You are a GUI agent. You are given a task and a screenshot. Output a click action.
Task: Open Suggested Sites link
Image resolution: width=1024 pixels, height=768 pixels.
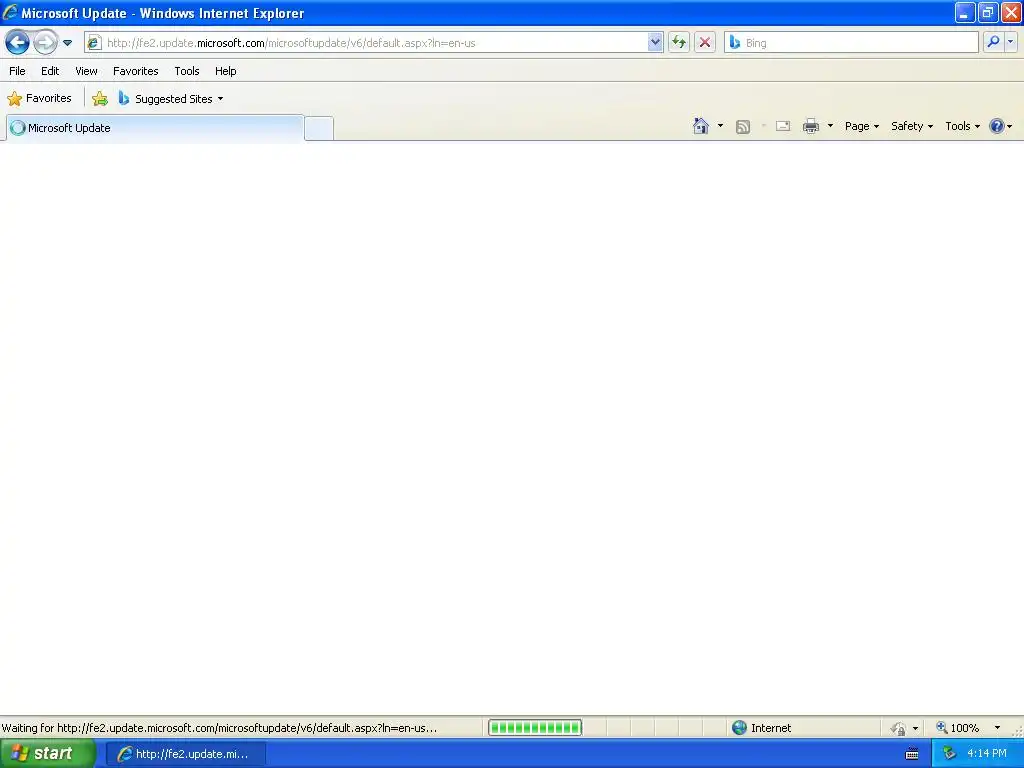(x=170, y=99)
